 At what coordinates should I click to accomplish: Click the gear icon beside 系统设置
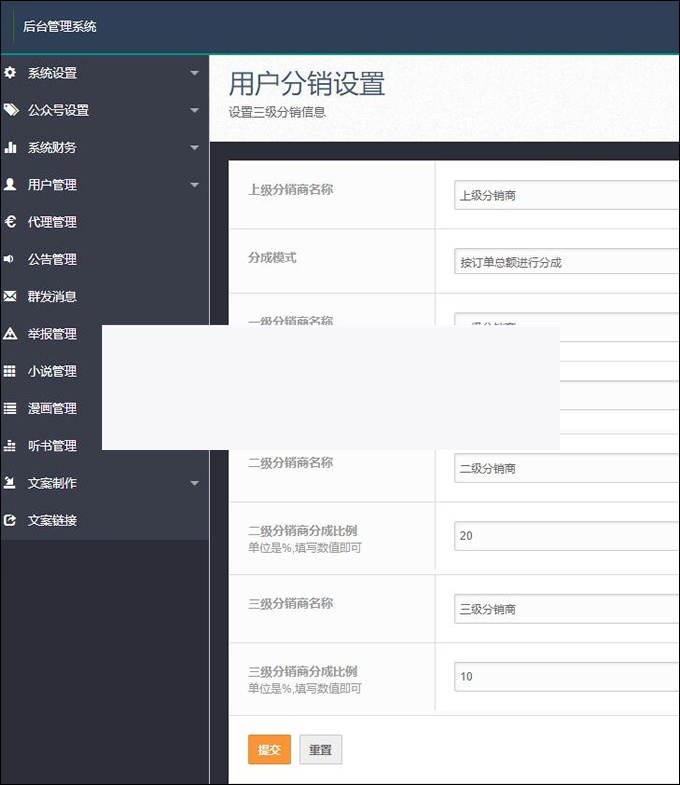coord(10,73)
